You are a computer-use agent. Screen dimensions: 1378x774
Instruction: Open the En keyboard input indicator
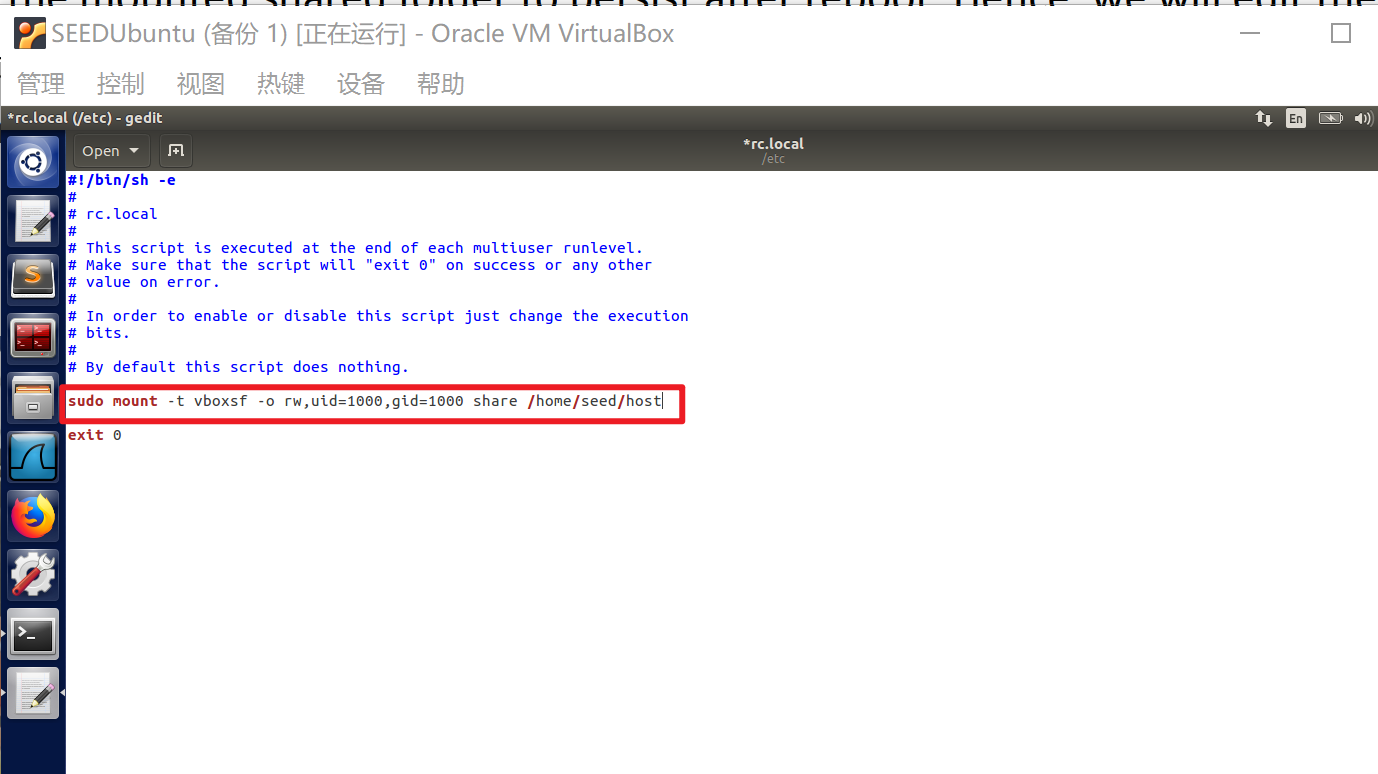coord(1296,118)
